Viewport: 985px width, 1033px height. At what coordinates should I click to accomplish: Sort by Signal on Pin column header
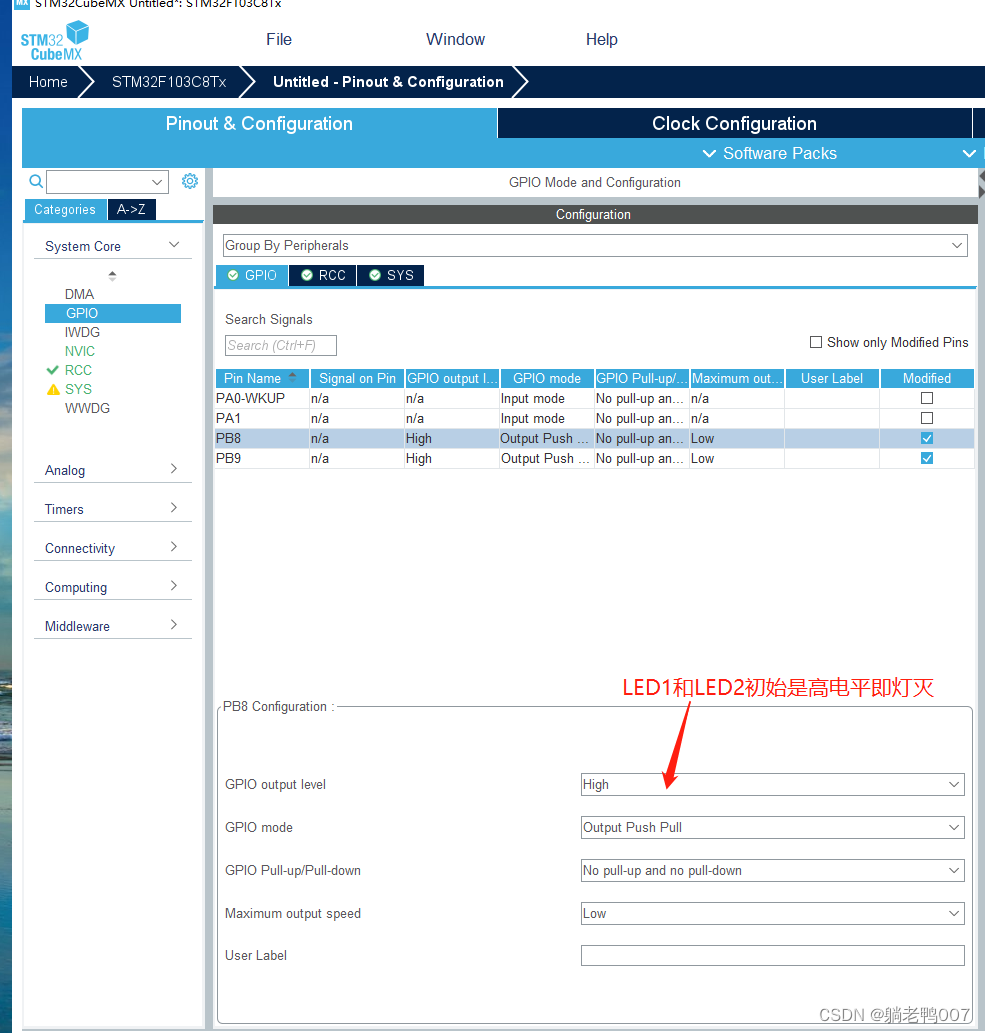pos(357,378)
